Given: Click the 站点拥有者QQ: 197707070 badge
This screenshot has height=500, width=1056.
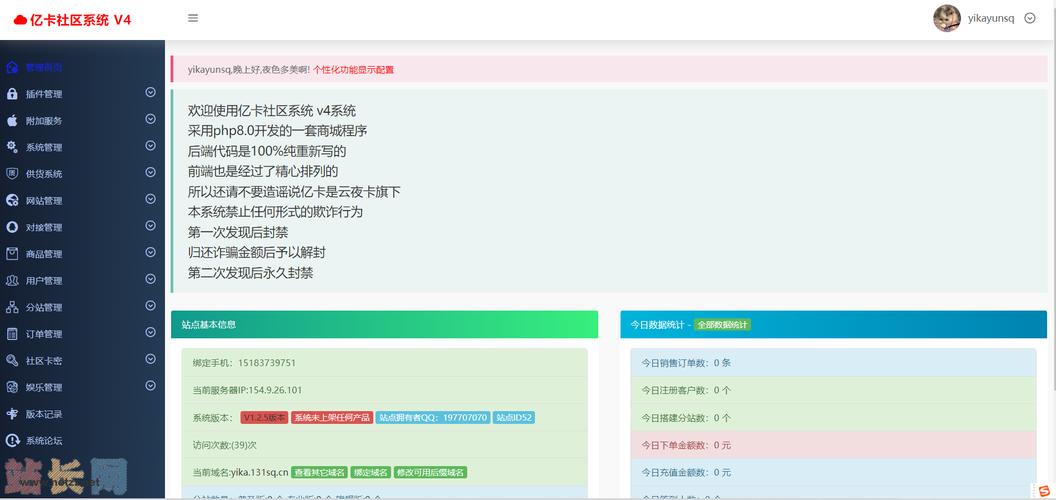Looking at the screenshot, I should click(x=433, y=418).
